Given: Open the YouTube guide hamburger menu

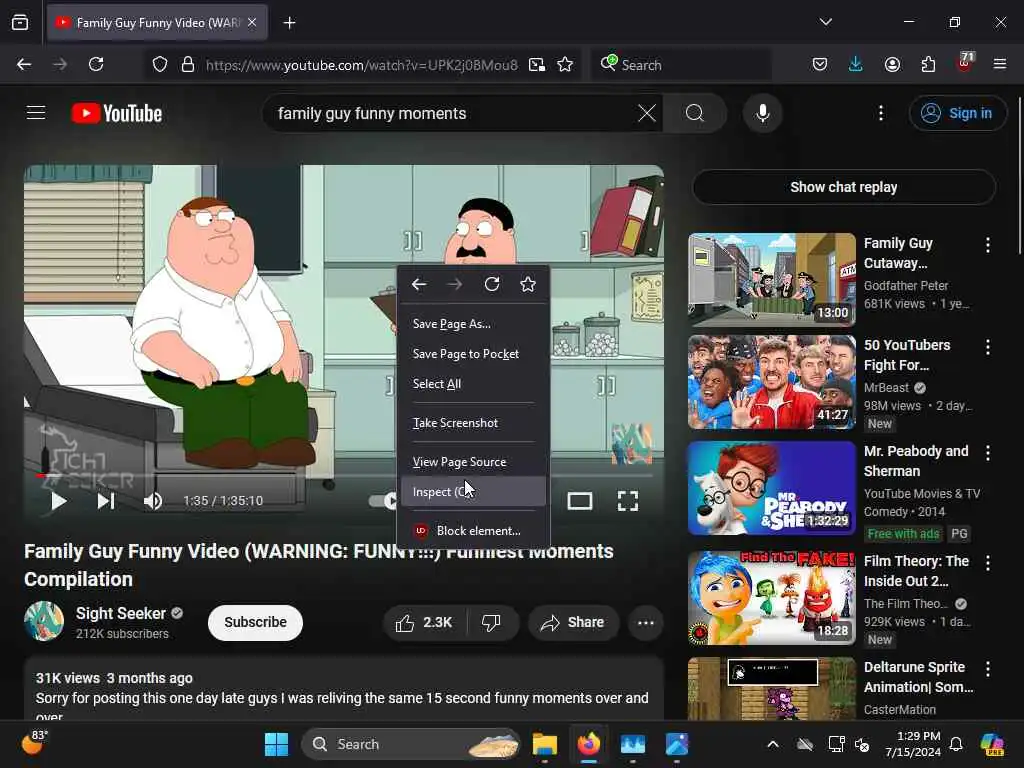Looking at the screenshot, I should point(36,113).
